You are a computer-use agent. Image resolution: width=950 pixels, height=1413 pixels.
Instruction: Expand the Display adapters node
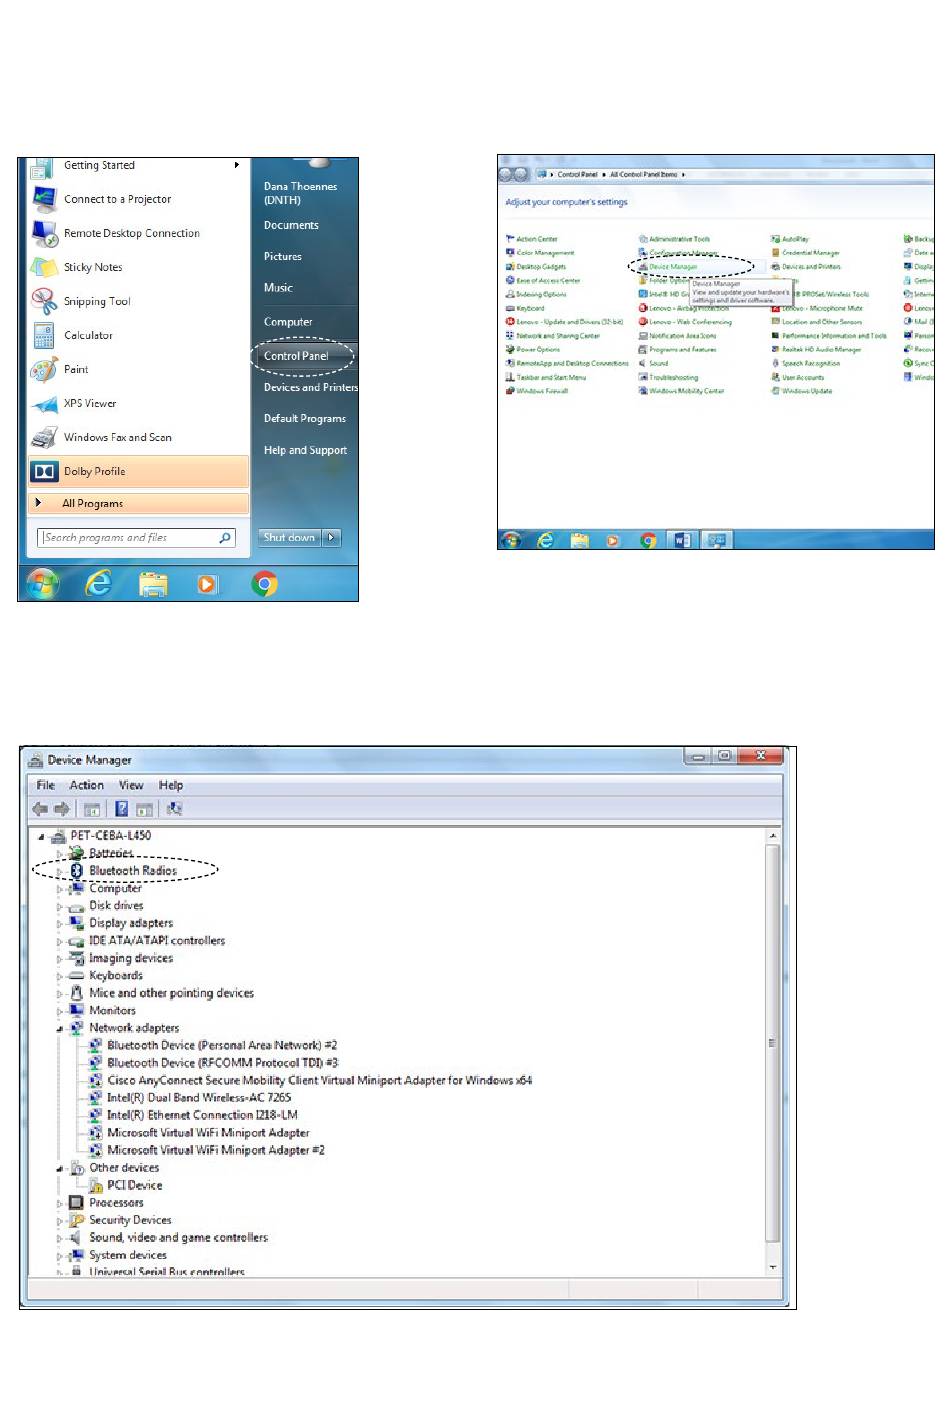[x=60, y=924]
